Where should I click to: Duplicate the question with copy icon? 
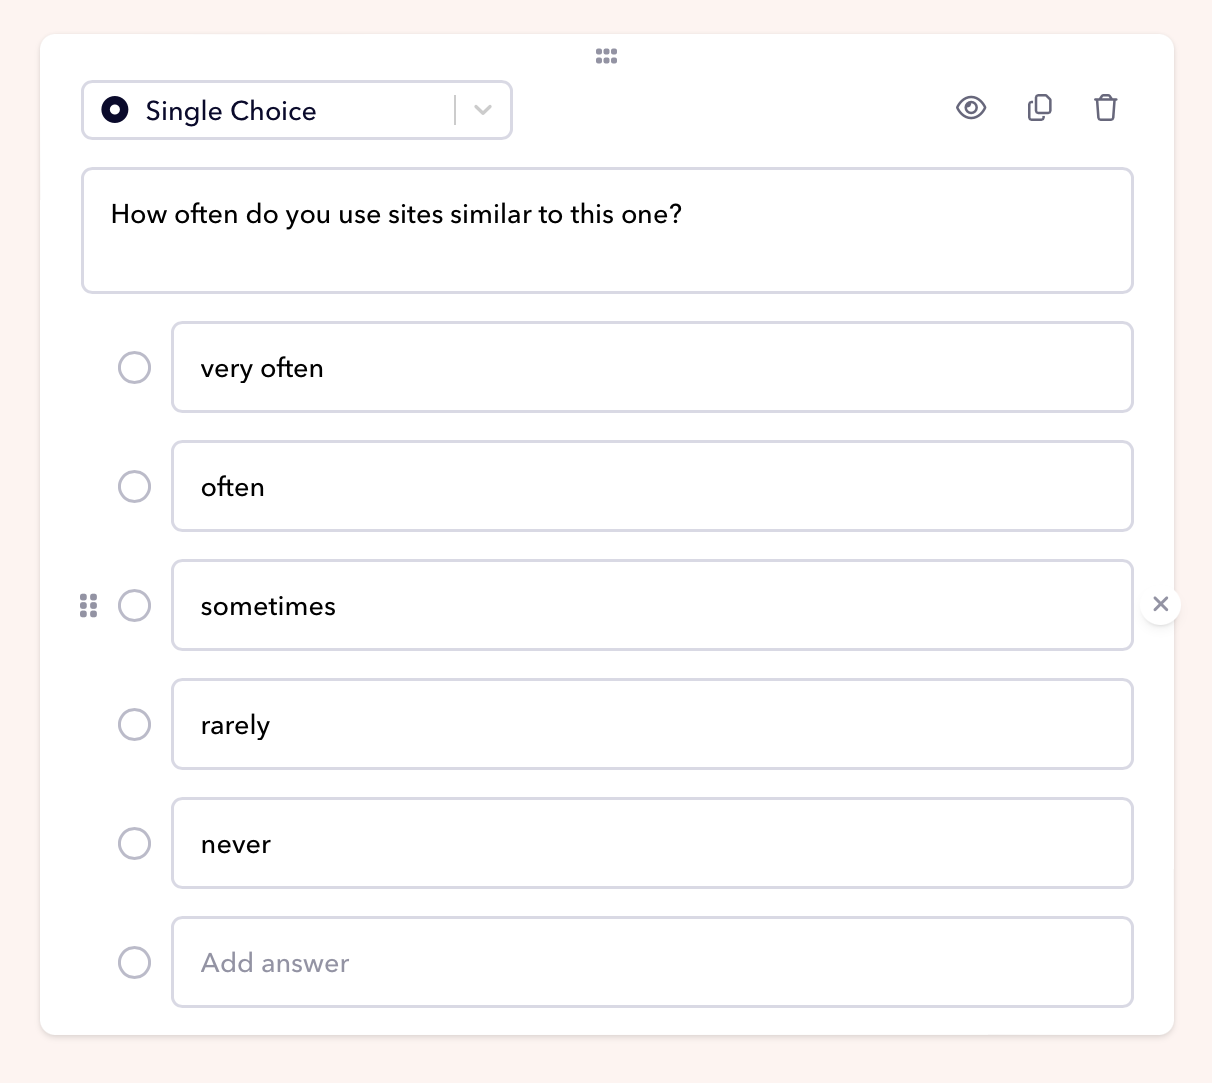(x=1040, y=108)
